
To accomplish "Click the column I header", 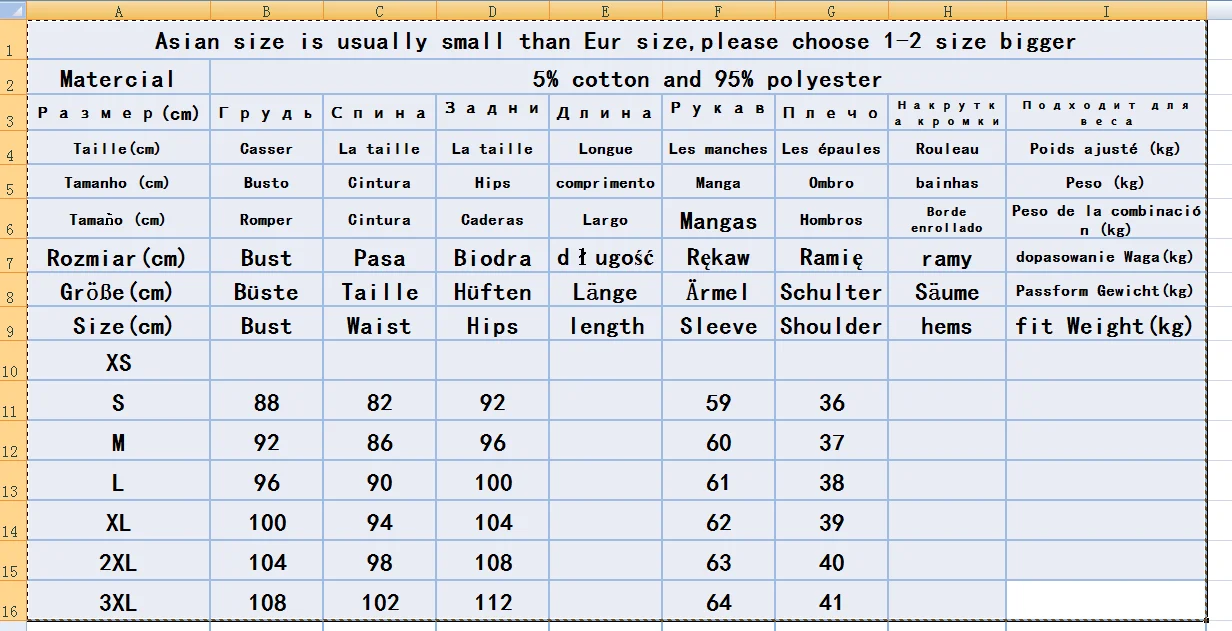I will pos(1105,11).
